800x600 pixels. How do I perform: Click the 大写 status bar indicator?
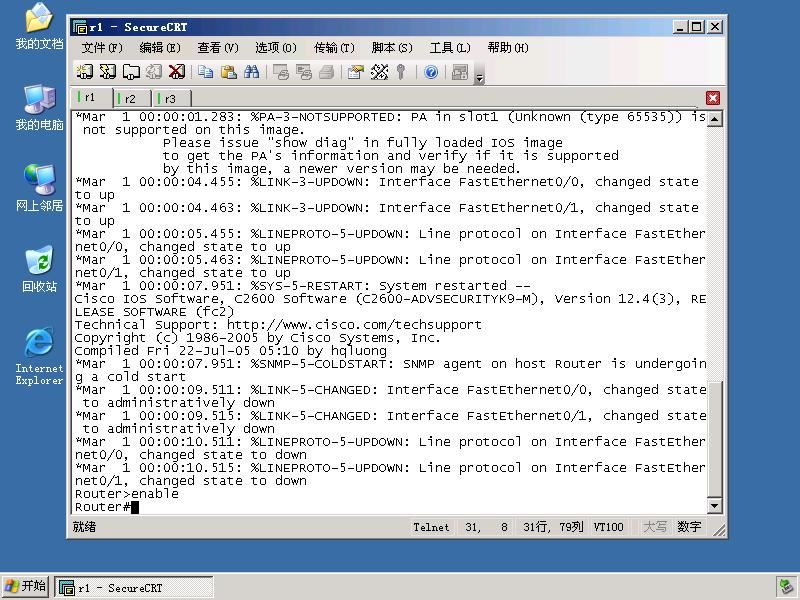point(655,527)
